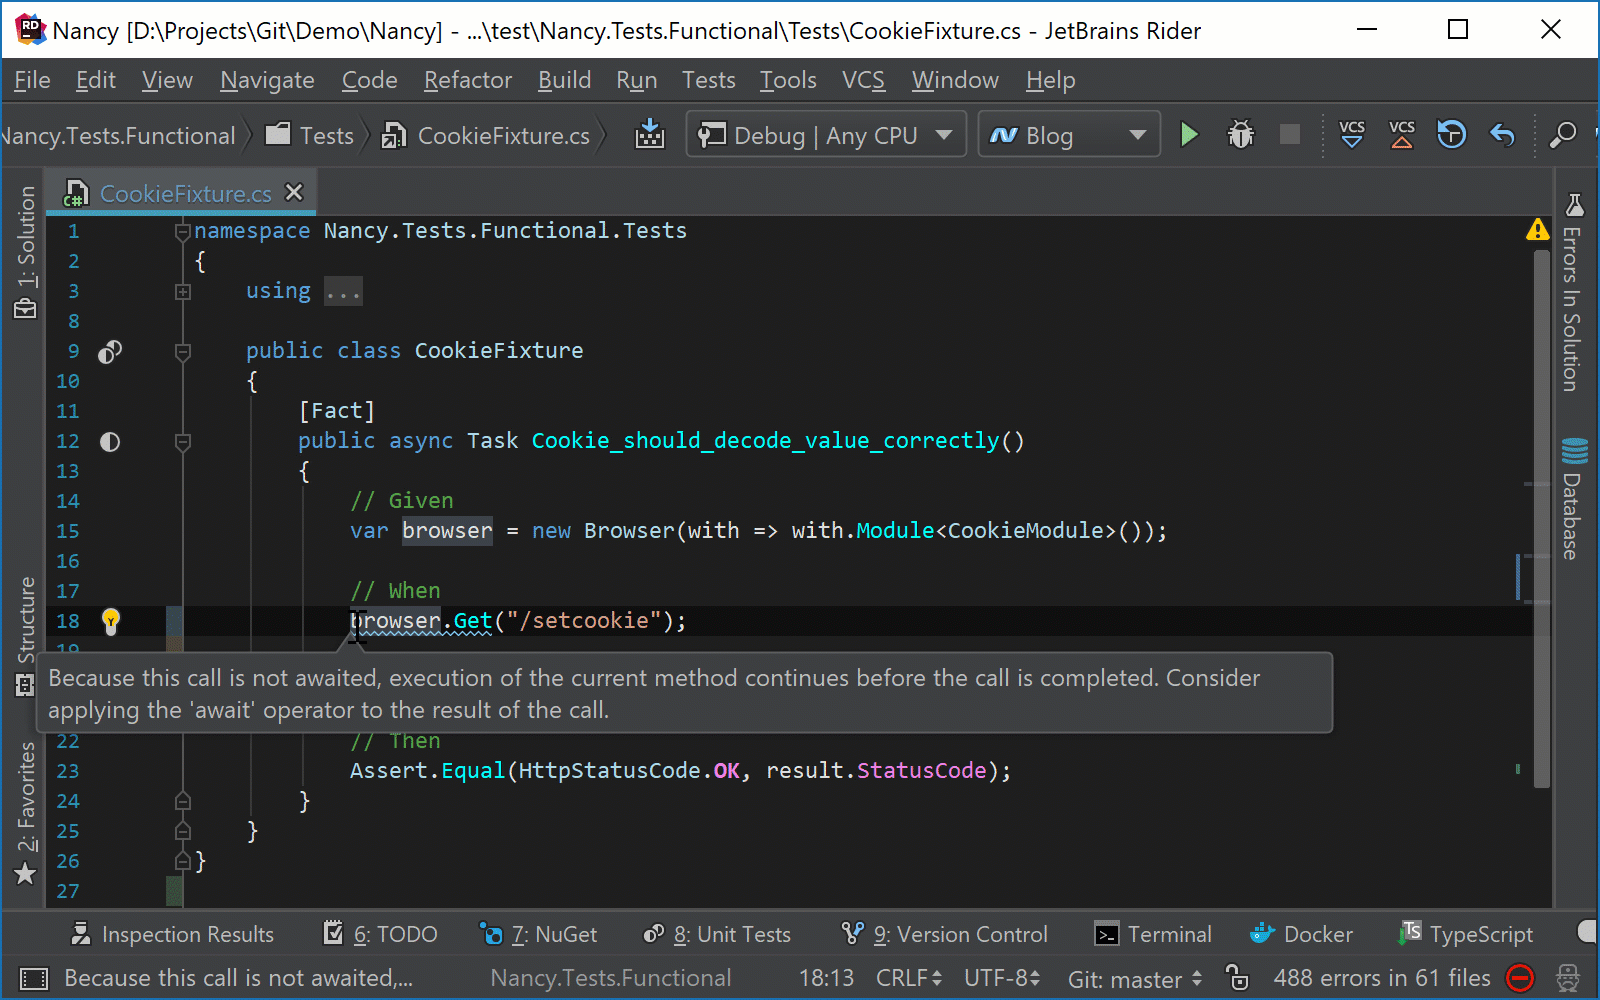1600x1000 pixels.
Task: Open the Terminal tool window
Action: point(1153,934)
